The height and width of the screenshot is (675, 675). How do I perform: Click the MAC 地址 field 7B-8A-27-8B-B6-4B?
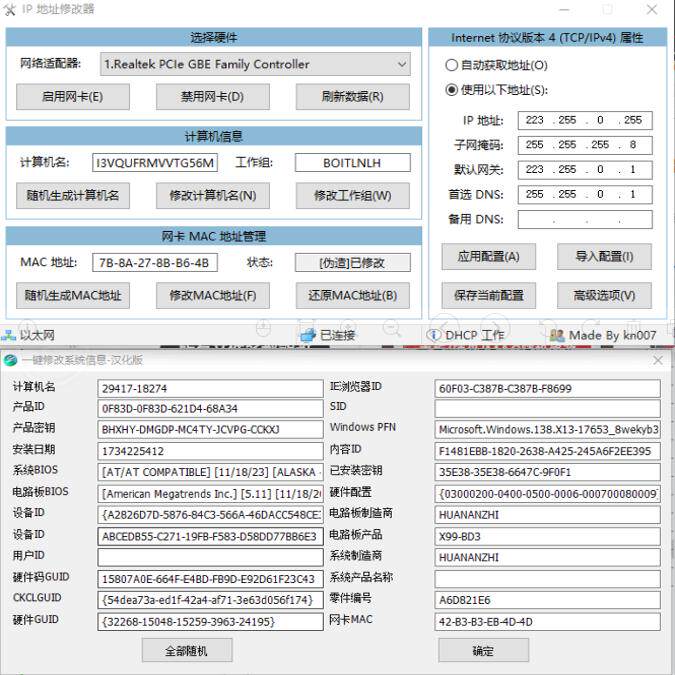click(155, 263)
